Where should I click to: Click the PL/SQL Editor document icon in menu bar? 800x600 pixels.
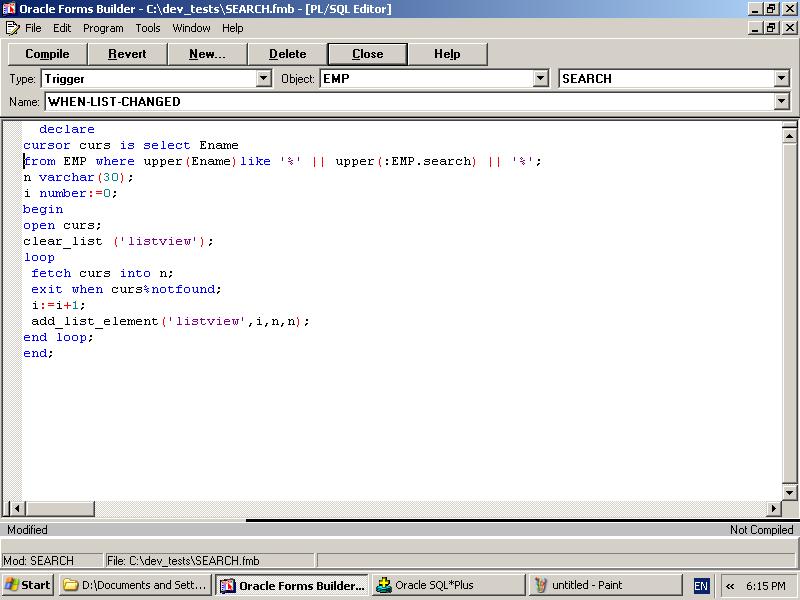12,28
